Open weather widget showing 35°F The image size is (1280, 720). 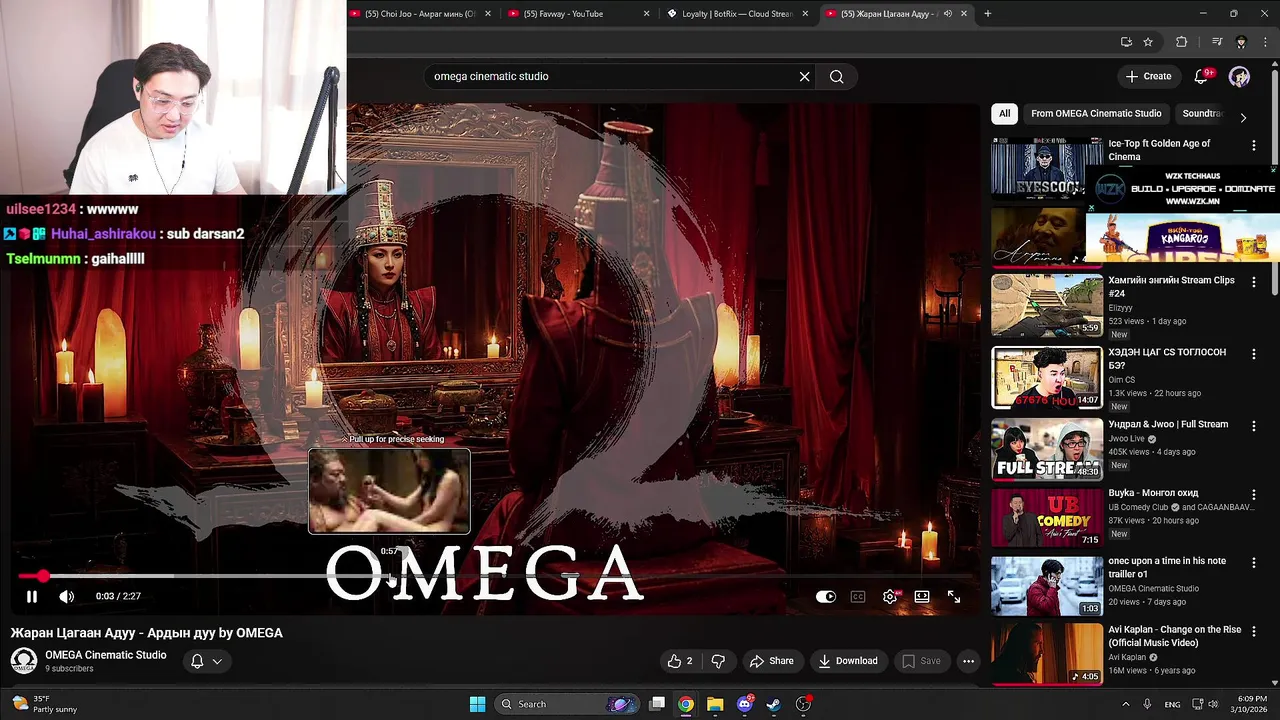coord(47,704)
